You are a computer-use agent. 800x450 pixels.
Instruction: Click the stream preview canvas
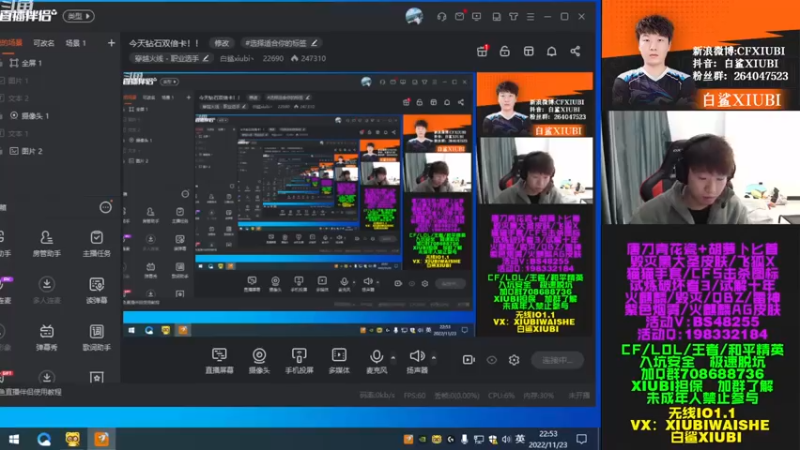pos(358,204)
